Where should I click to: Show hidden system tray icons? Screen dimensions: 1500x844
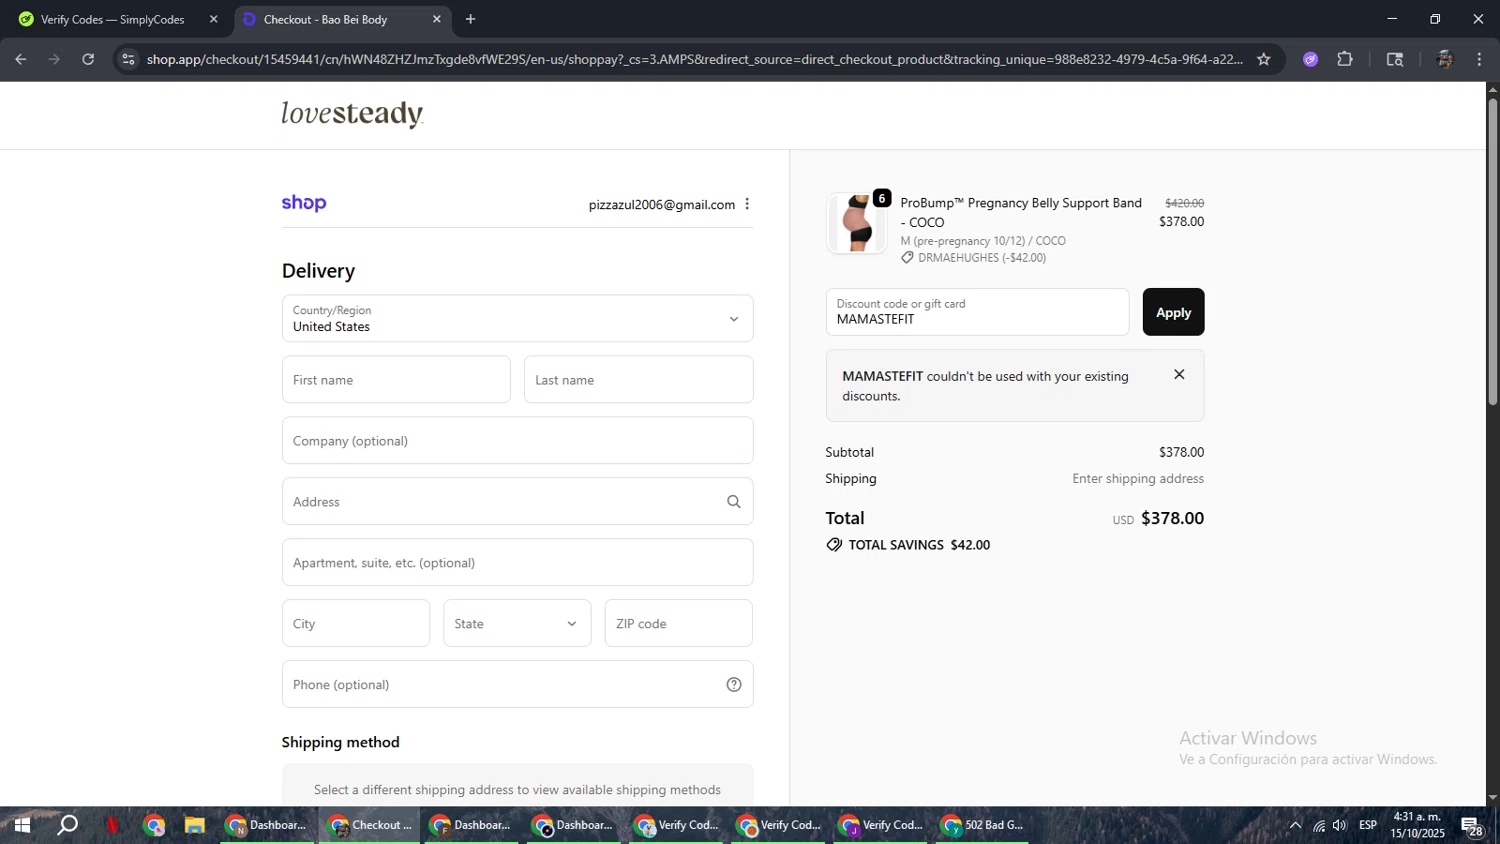click(x=1295, y=825)
